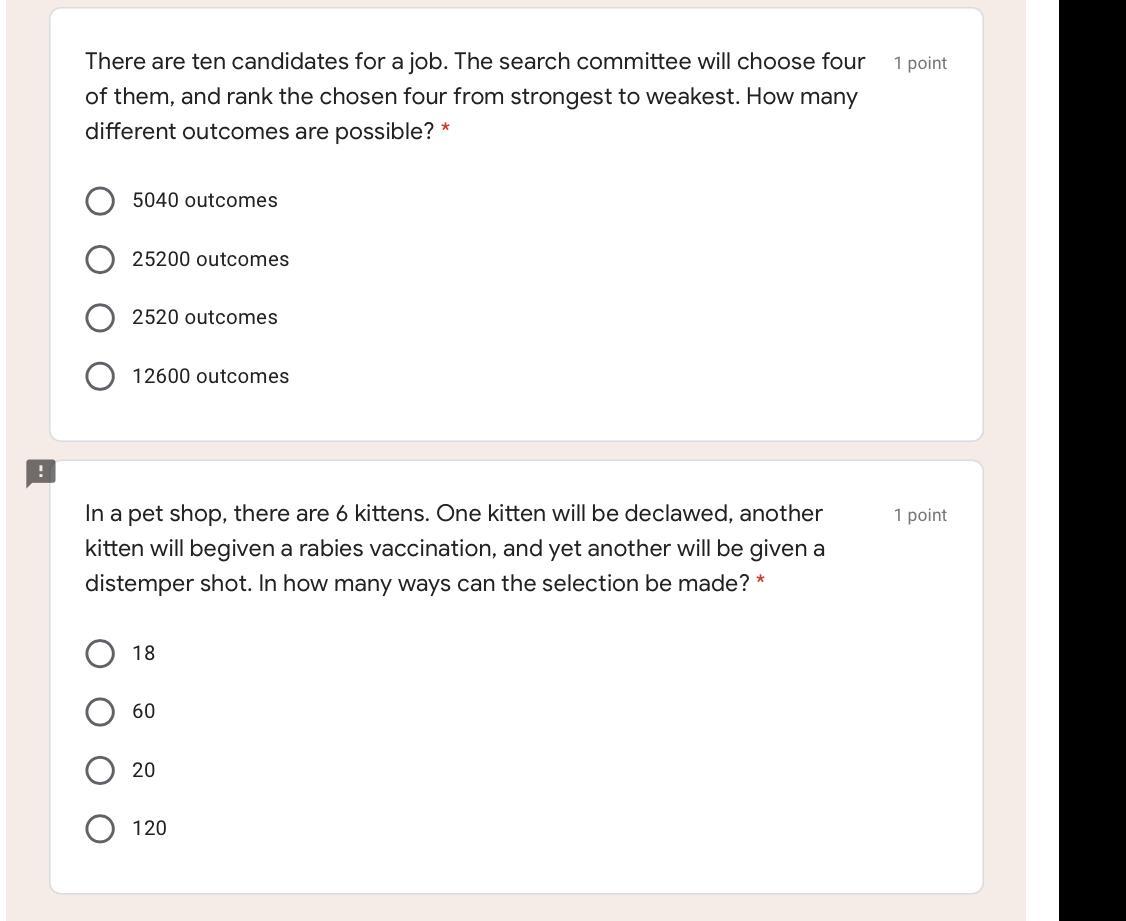1126x921 pixels.
Task: Click the '60' answer label text
Action: coord(144,712)
